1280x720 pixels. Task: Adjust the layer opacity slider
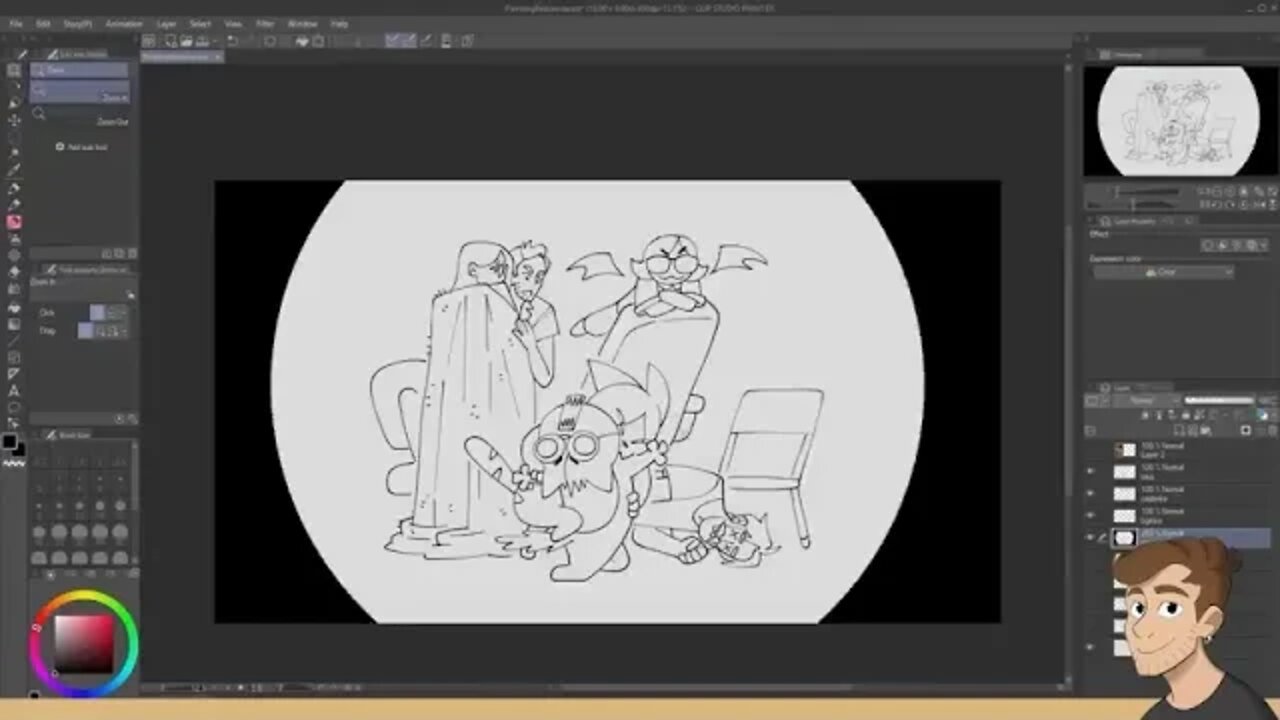point(1219,401)
